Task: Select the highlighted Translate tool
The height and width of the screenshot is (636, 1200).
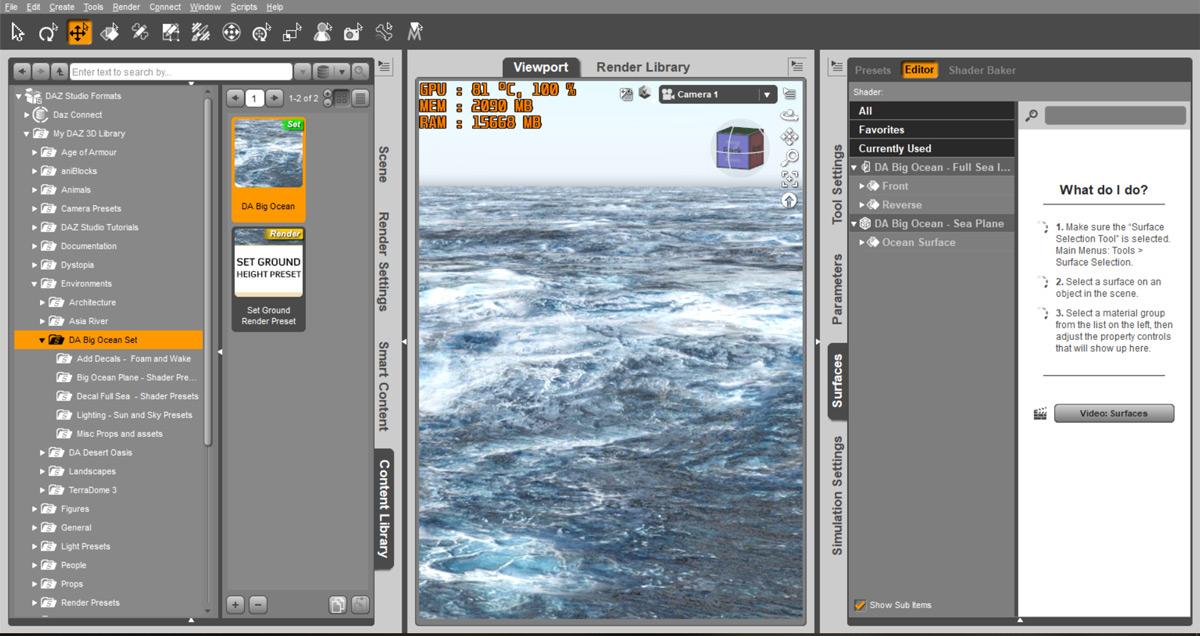Action: coord(79,32)
